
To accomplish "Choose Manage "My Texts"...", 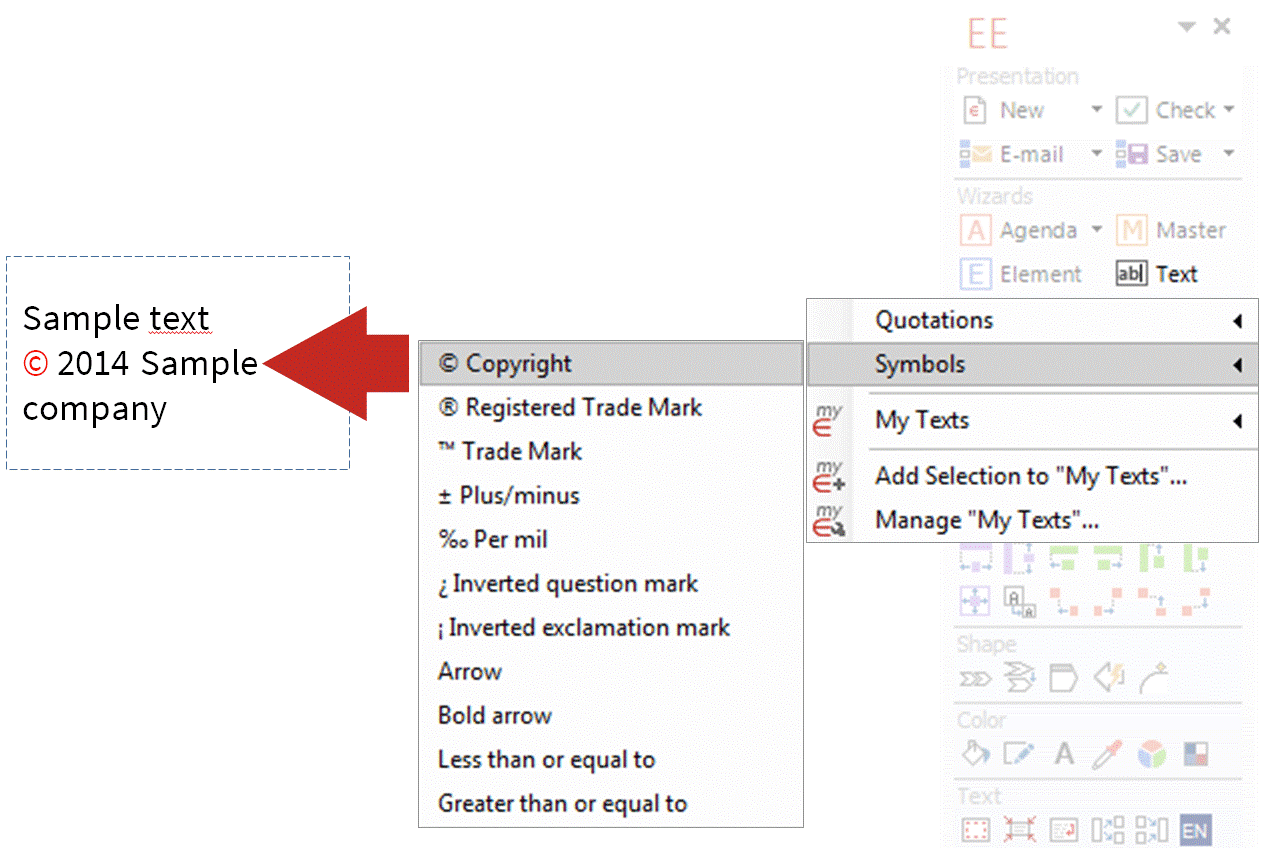I will click(1032, 520).
